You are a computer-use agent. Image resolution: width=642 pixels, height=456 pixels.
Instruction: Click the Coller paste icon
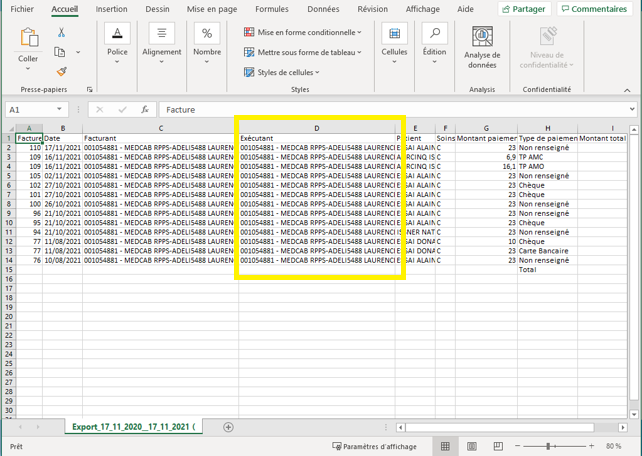(x=29, y=37)
